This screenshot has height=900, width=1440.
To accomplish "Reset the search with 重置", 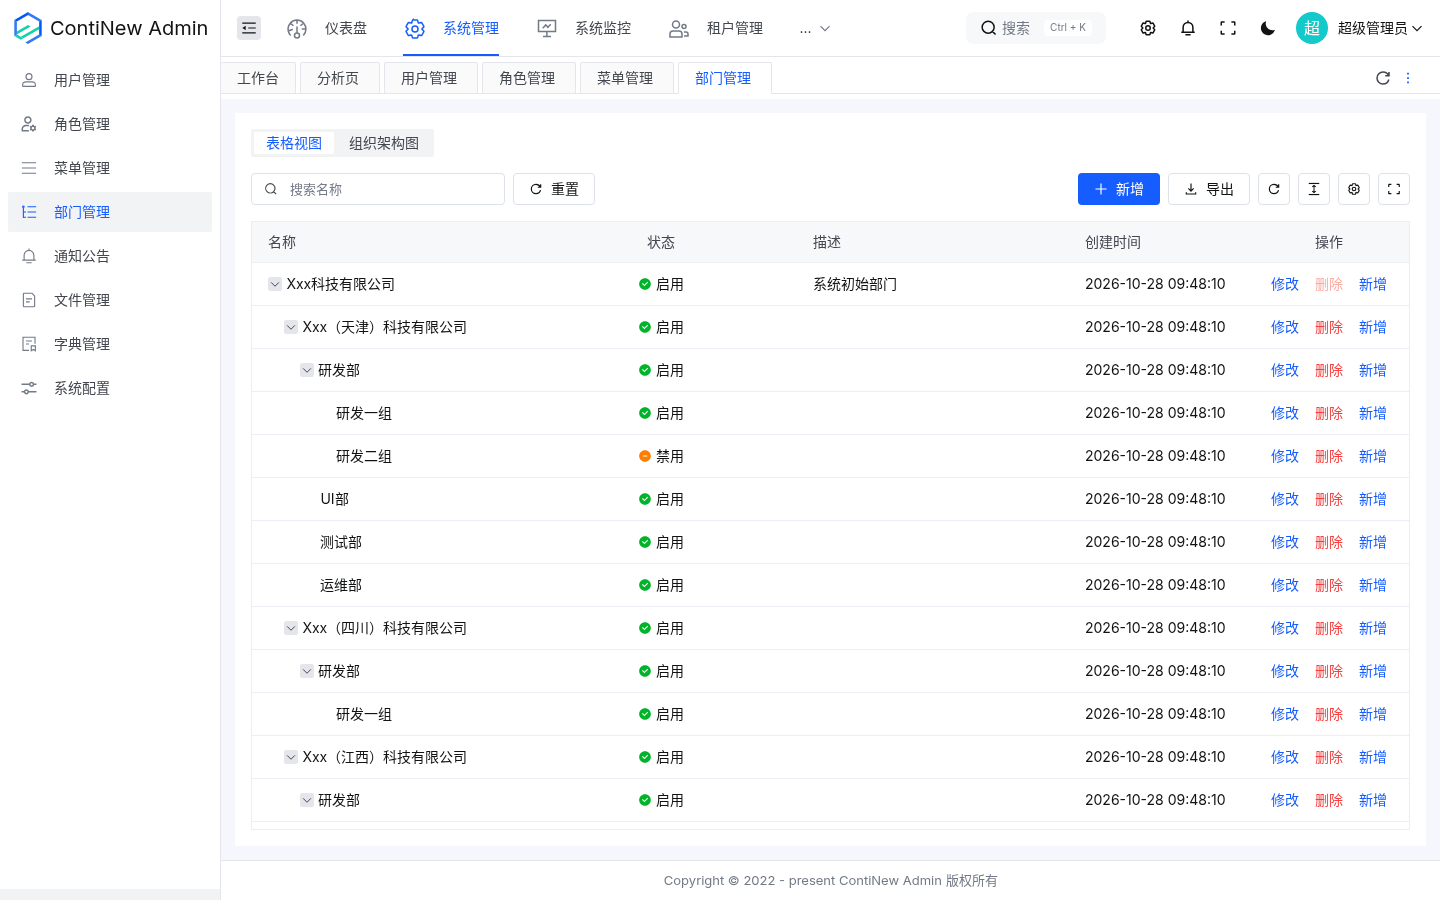I will [554, 189].
